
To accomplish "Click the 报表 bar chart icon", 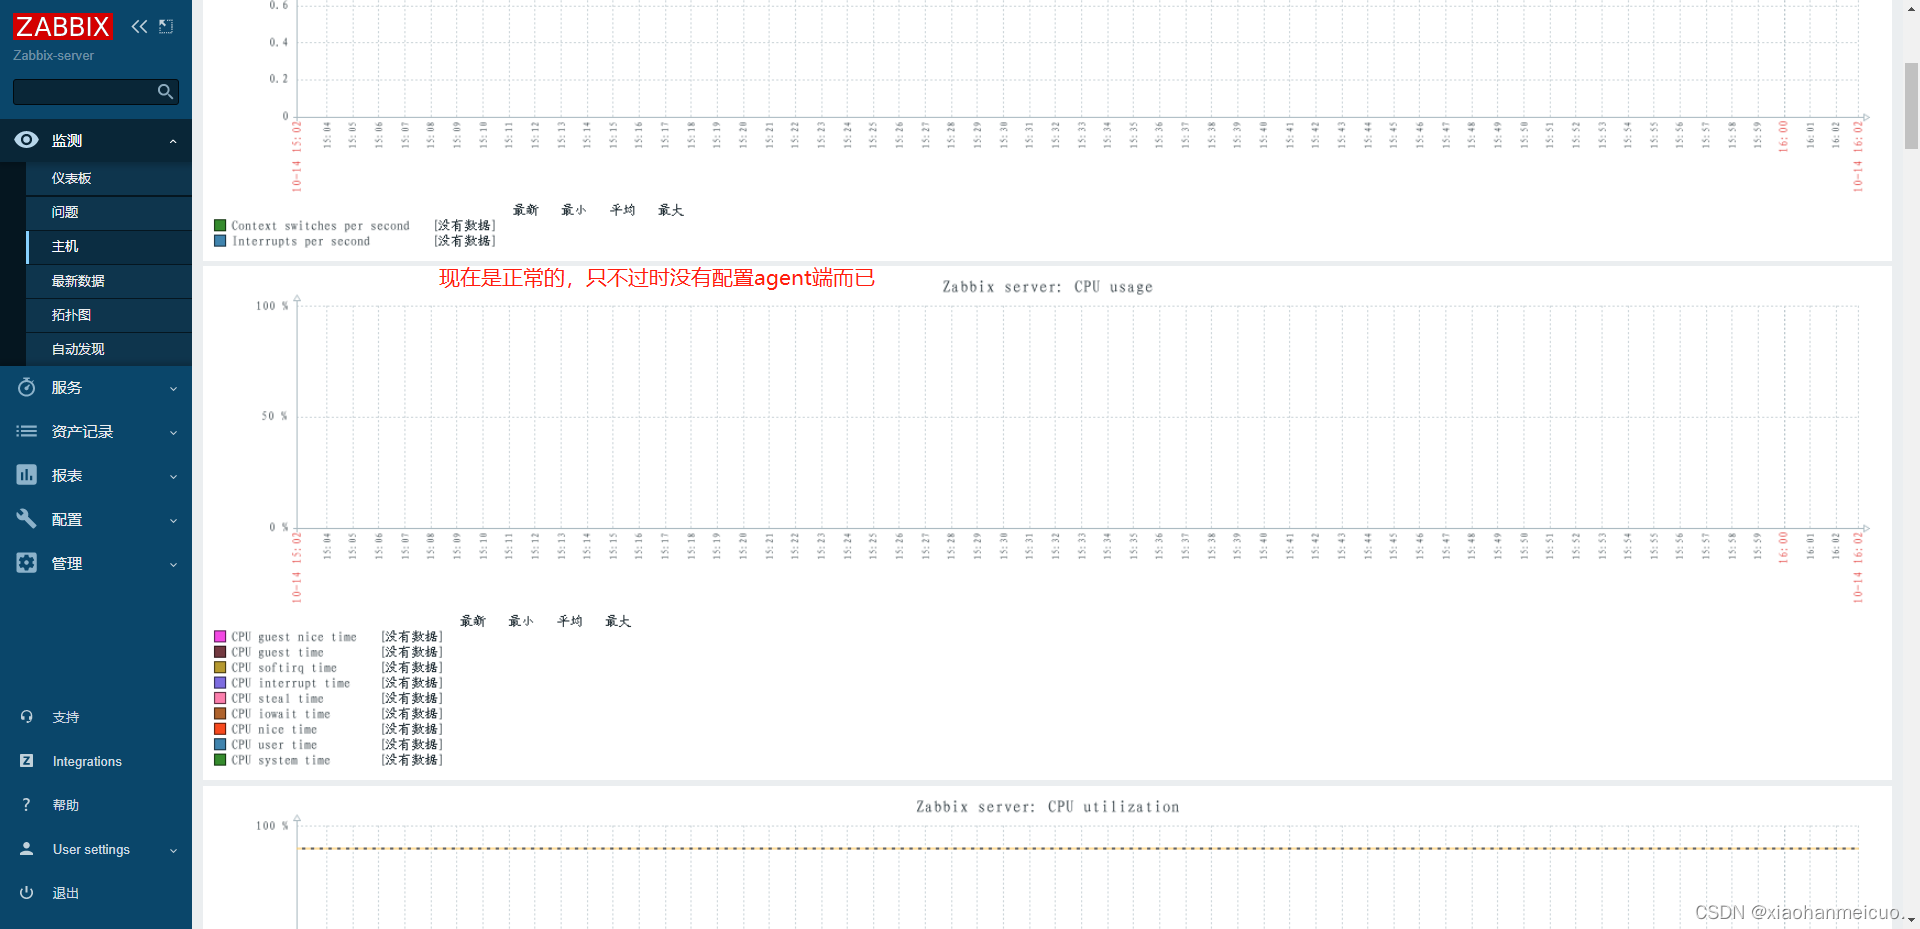I will 27,475.
